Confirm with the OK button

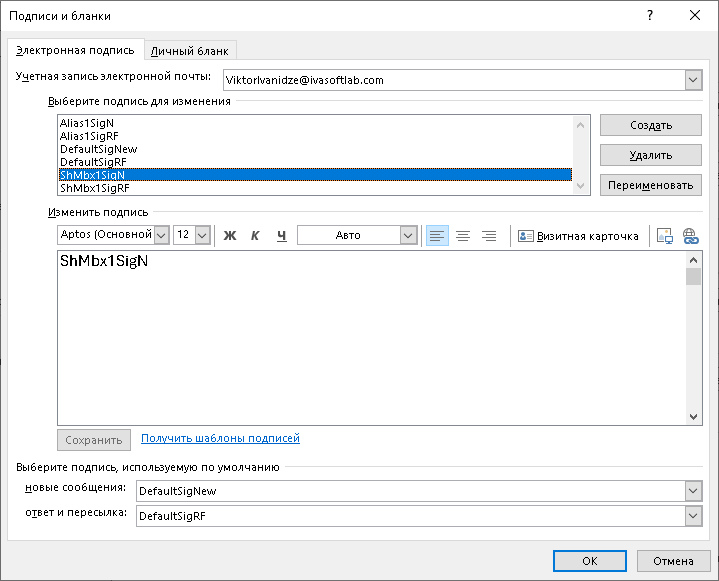point(590,561)
